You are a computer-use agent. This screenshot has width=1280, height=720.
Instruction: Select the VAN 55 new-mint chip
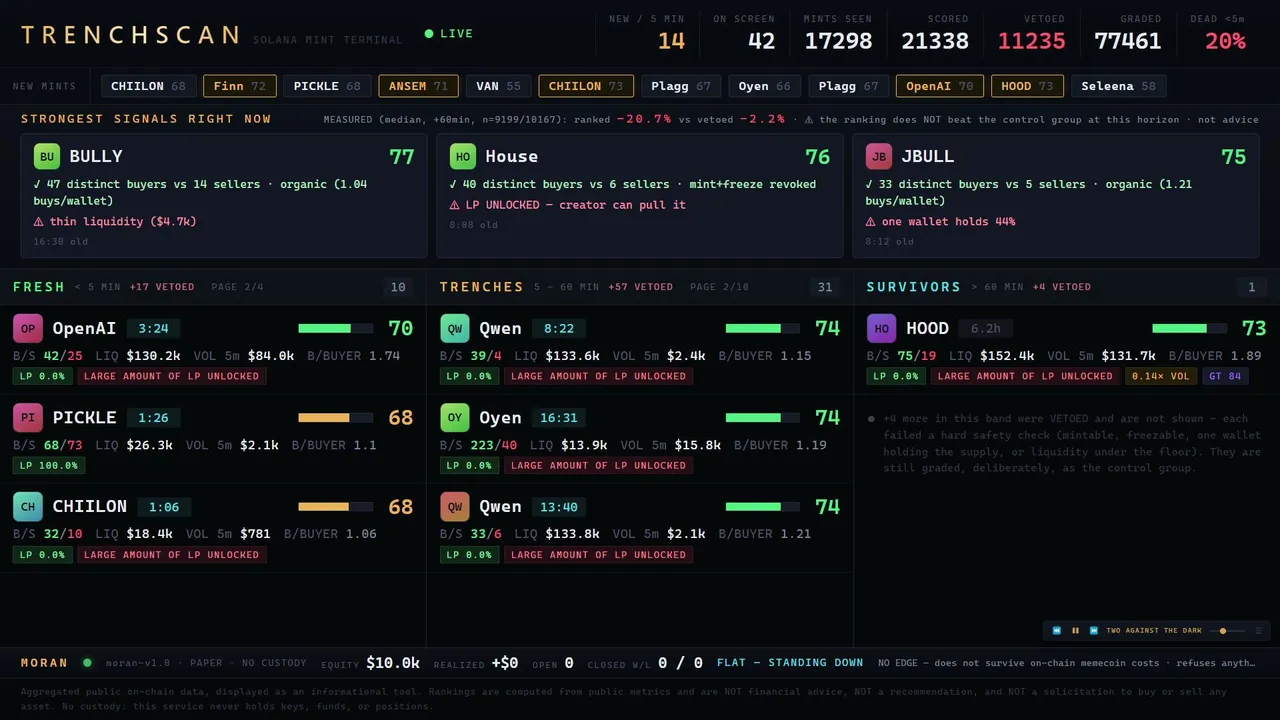click(x=498, y=86)
